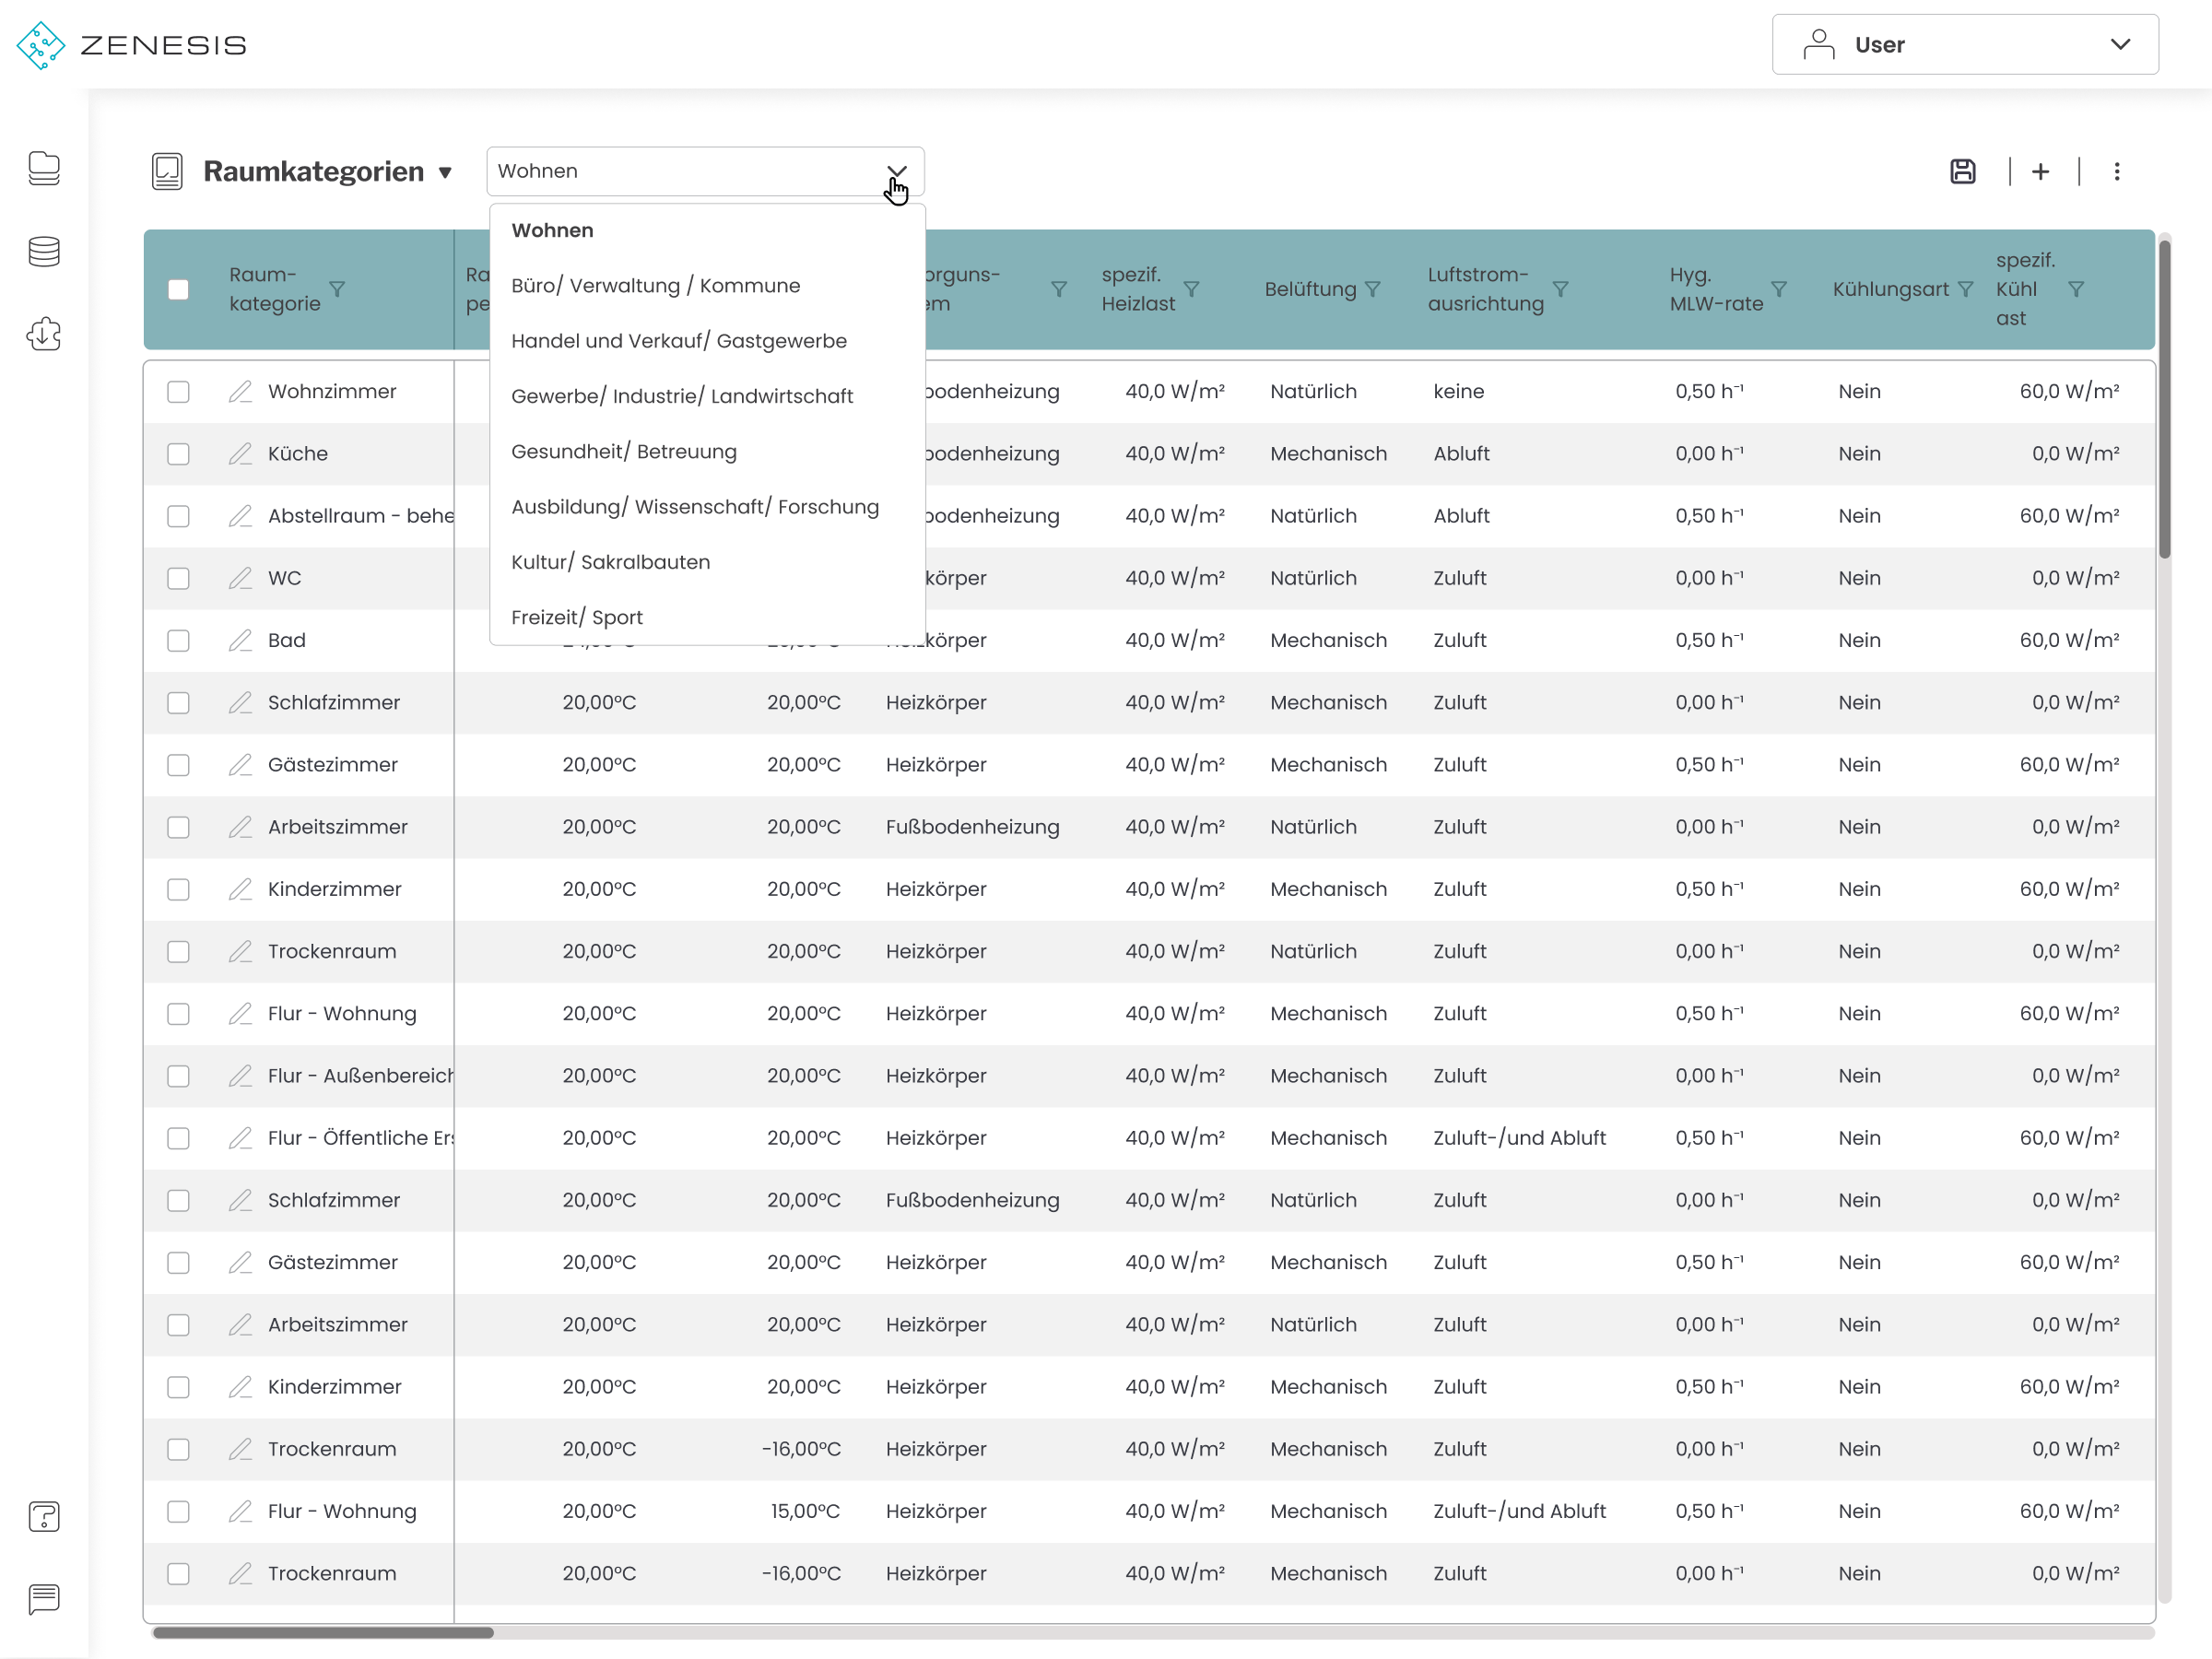The height and width of the screenshot is (1659, 2212).
Task: Click the plus add icon
Action: coord(2040,171)
